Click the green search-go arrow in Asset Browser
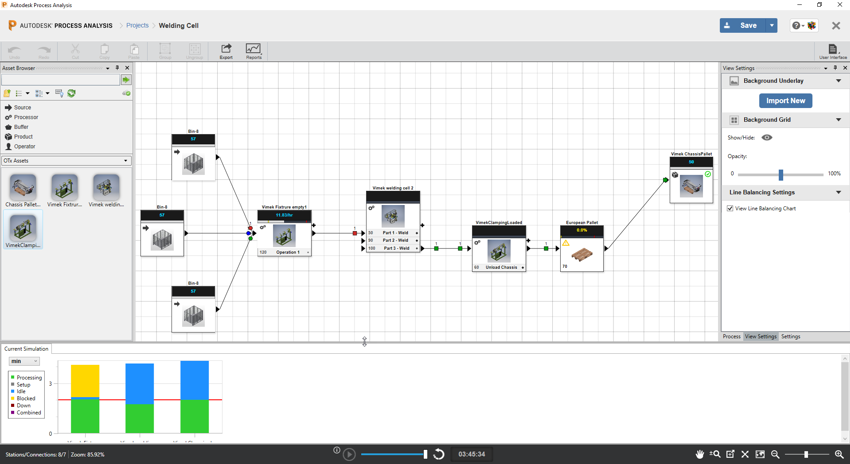Viewport: 850px width, 464px height. [126, 80]
